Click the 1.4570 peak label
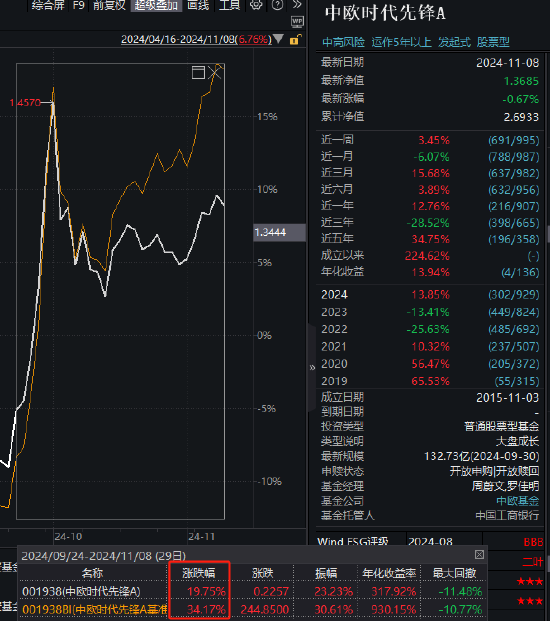The image size is (550, 621). (25, 103)
